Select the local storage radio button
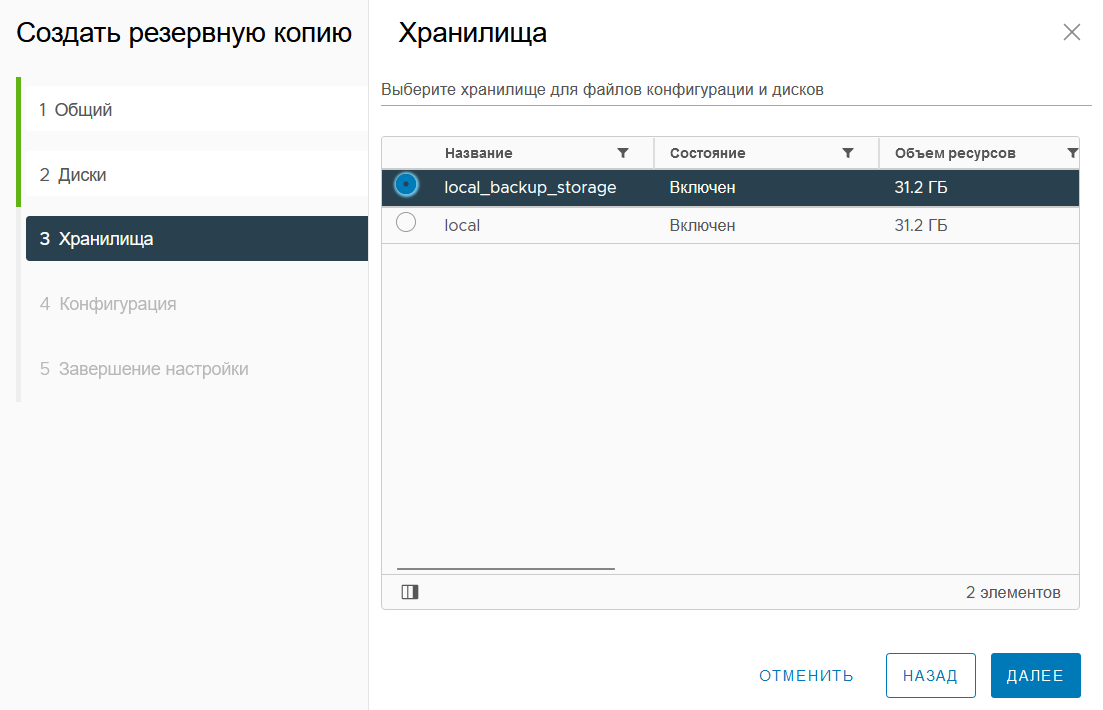The height and width of the screenshot is (710, 1103). pos(406,222)
